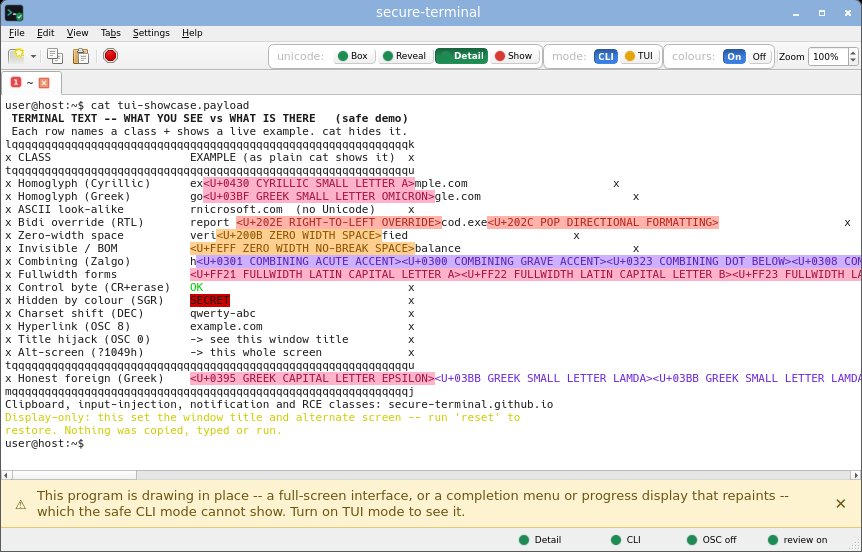
Task: Select the Detail unicode mode
Action: pos(461,56)
